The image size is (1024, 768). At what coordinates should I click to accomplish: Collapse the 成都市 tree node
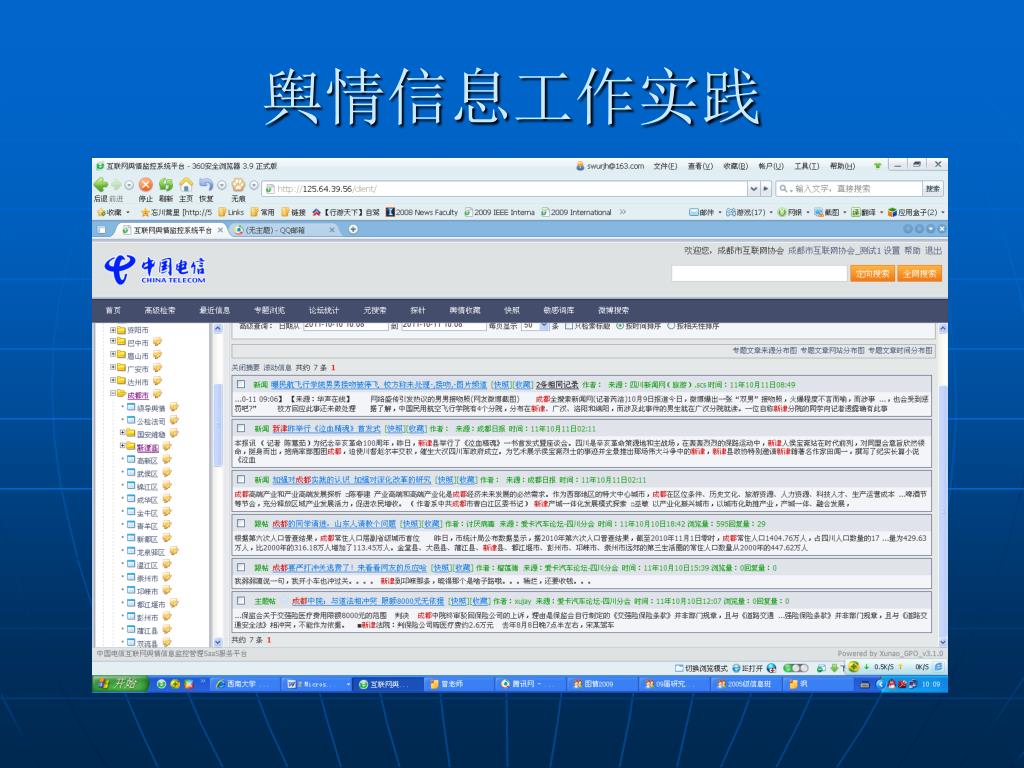click(113, 393)
